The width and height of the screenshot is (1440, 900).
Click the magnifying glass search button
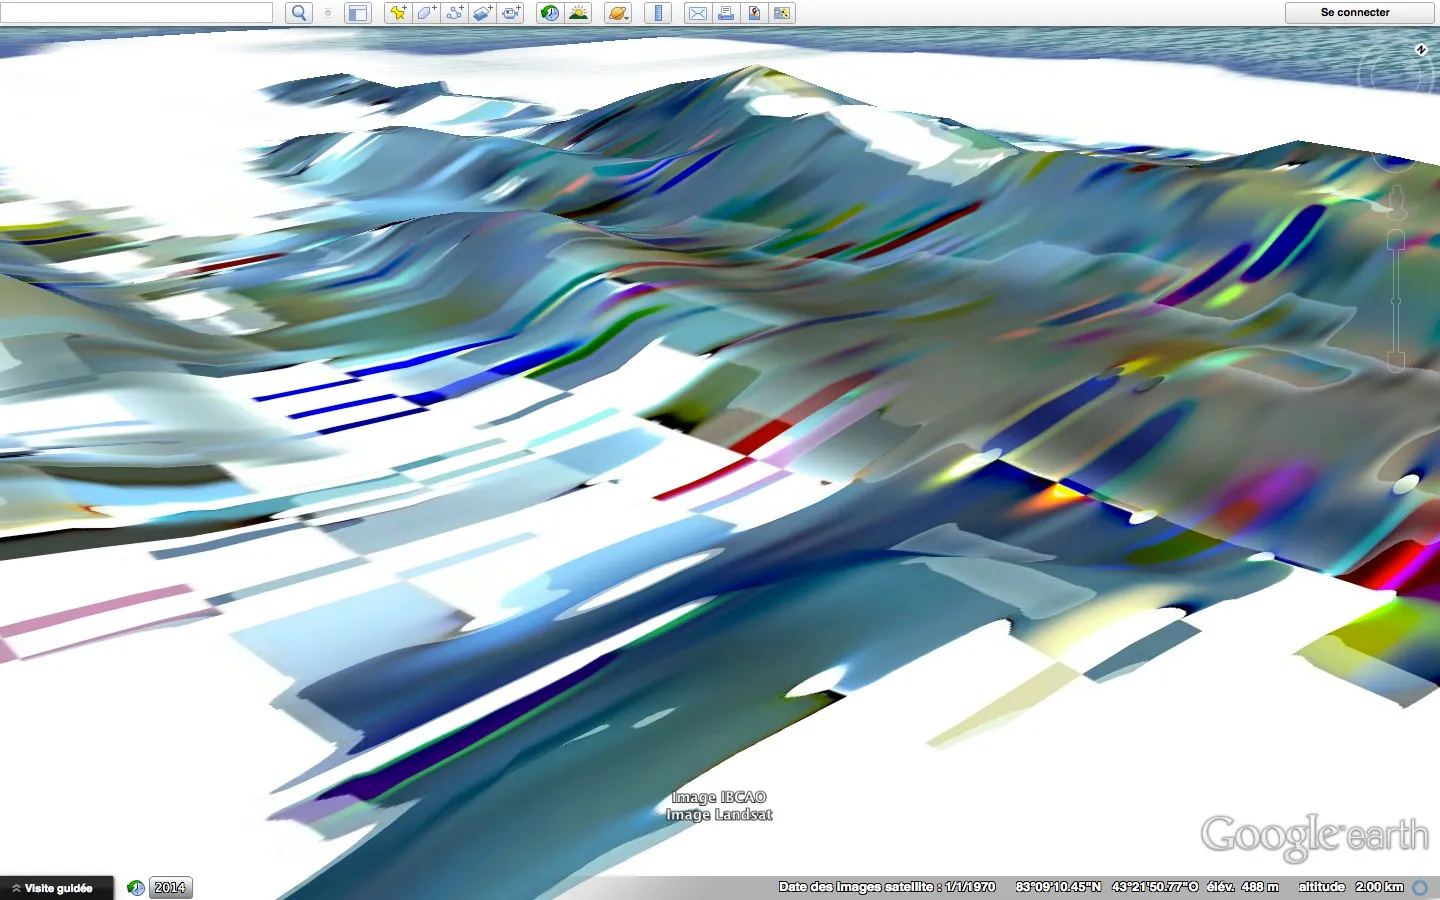(298, 13)
